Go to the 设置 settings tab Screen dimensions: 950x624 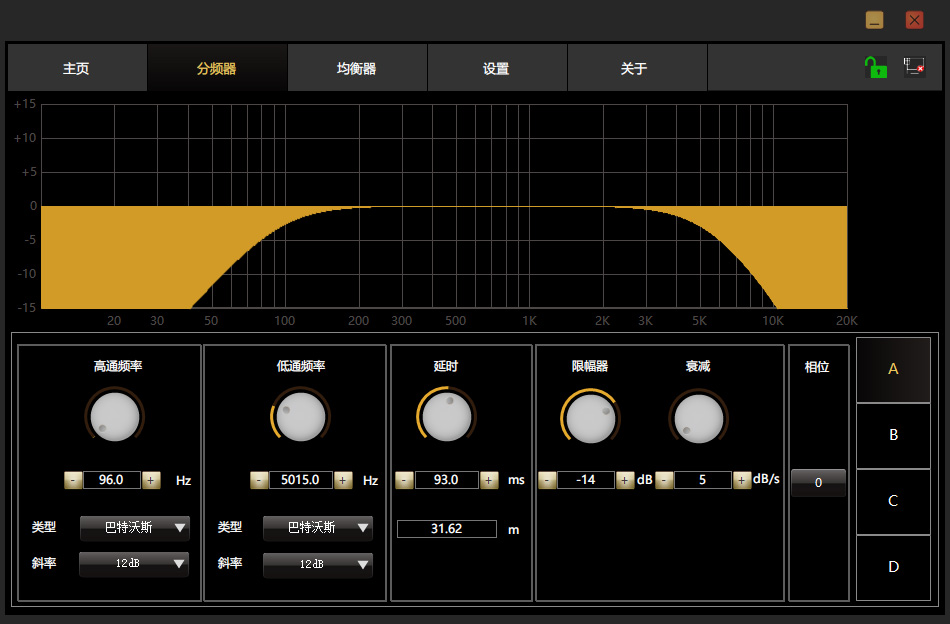(496, 69)
